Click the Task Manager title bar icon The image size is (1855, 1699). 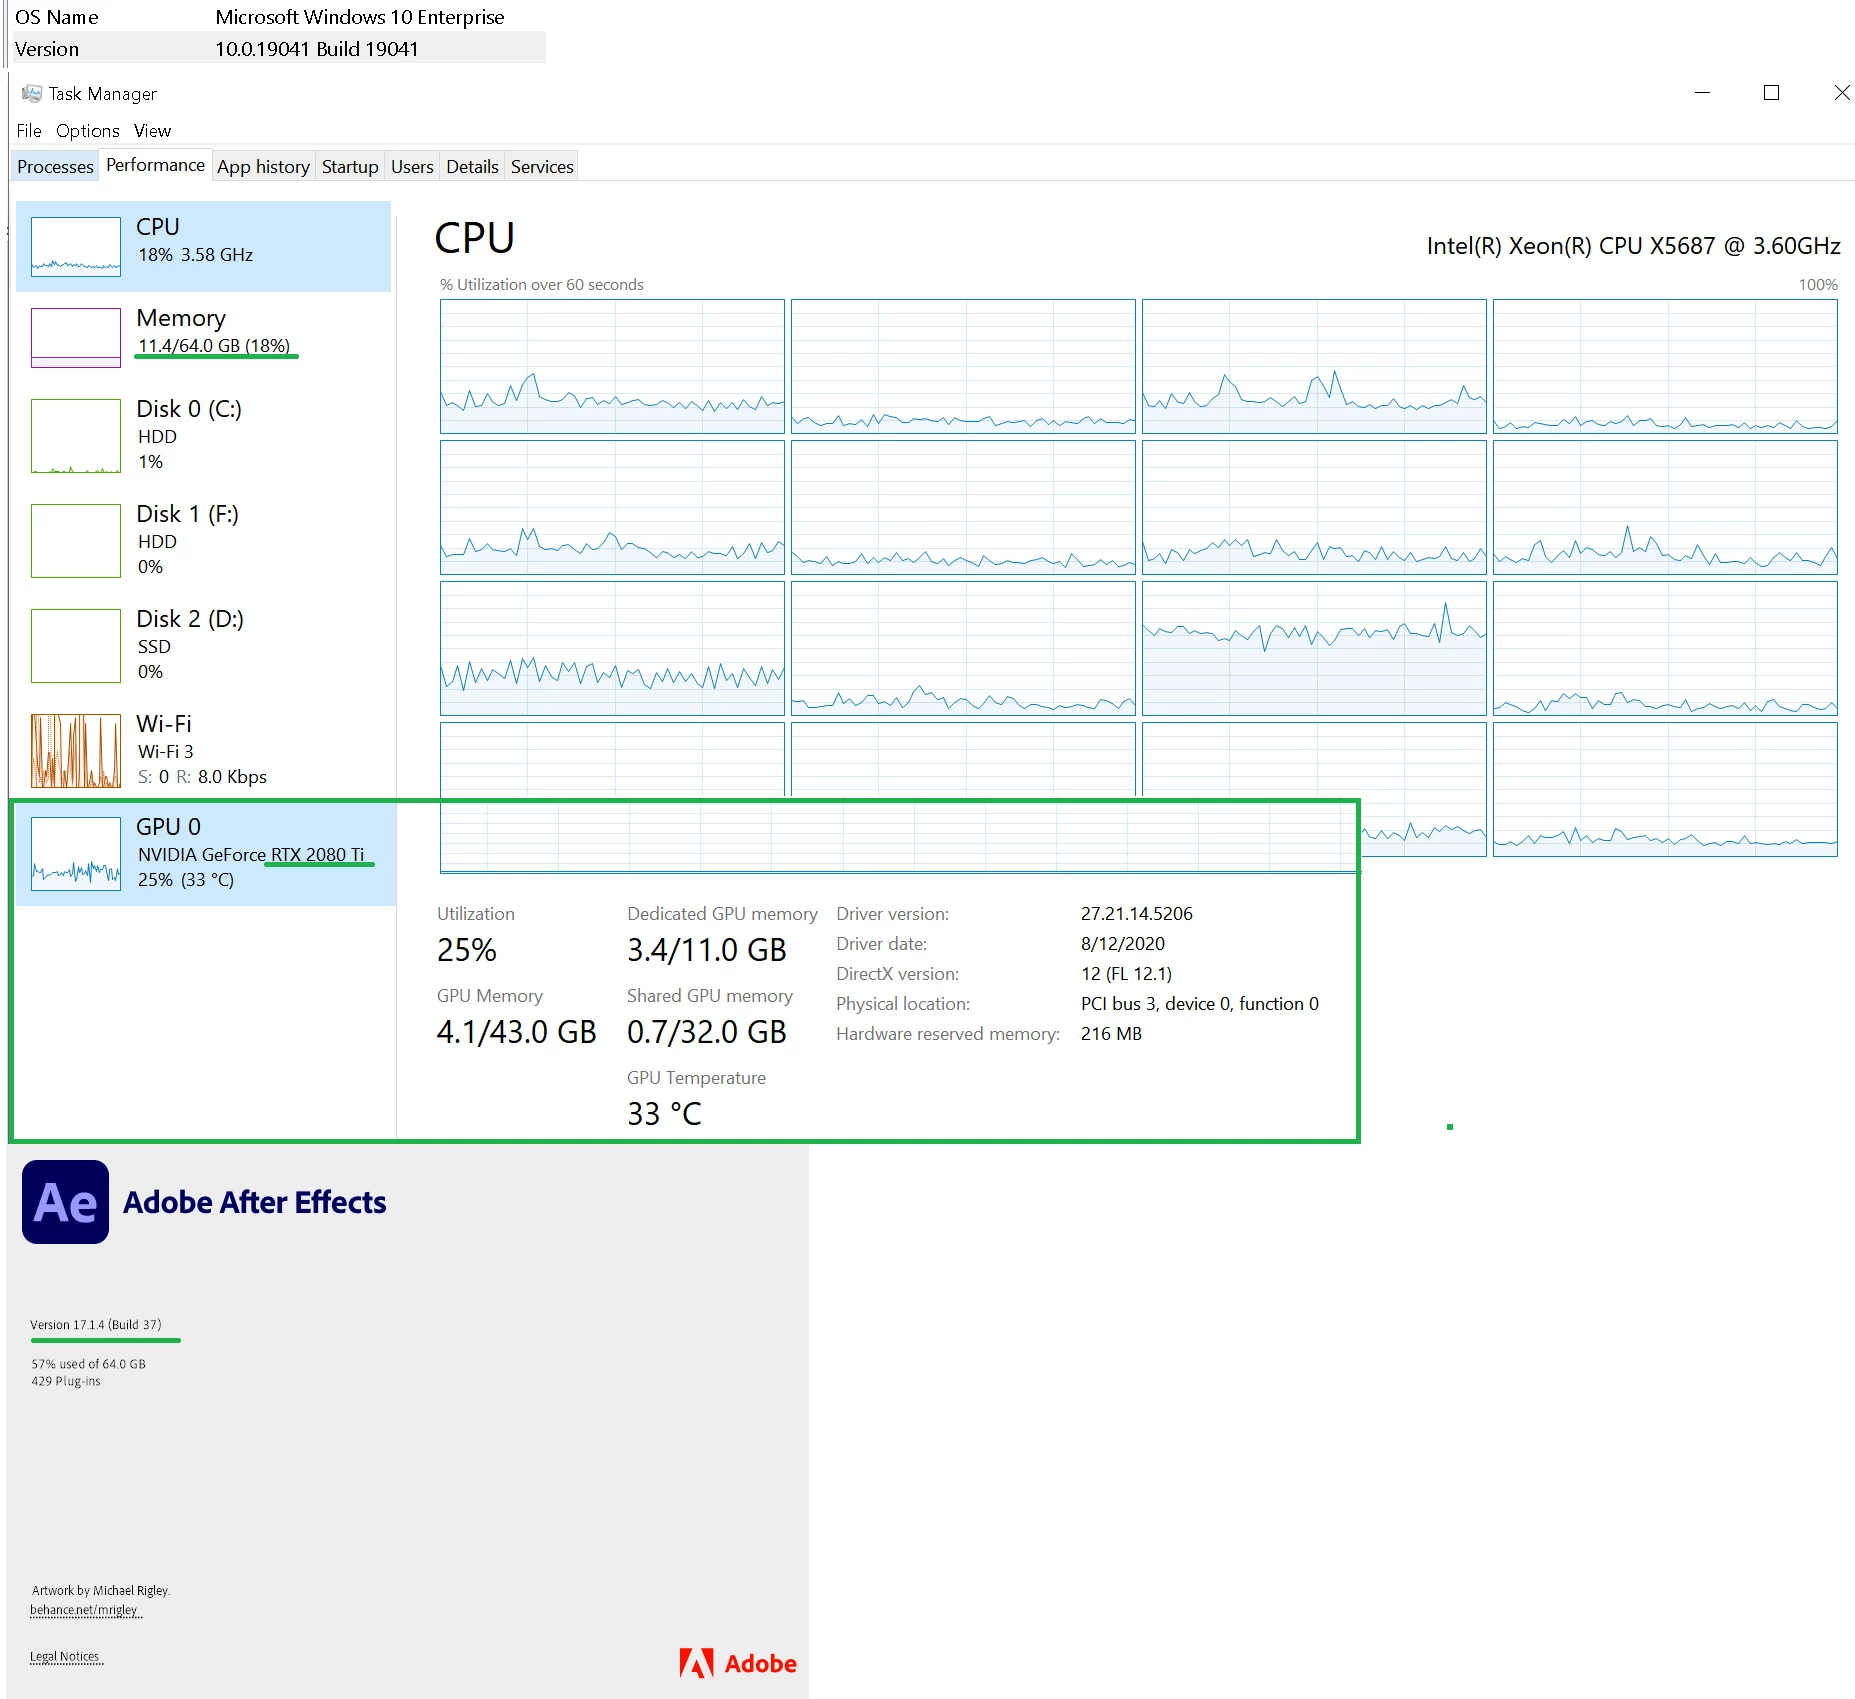tap(32, 93)
